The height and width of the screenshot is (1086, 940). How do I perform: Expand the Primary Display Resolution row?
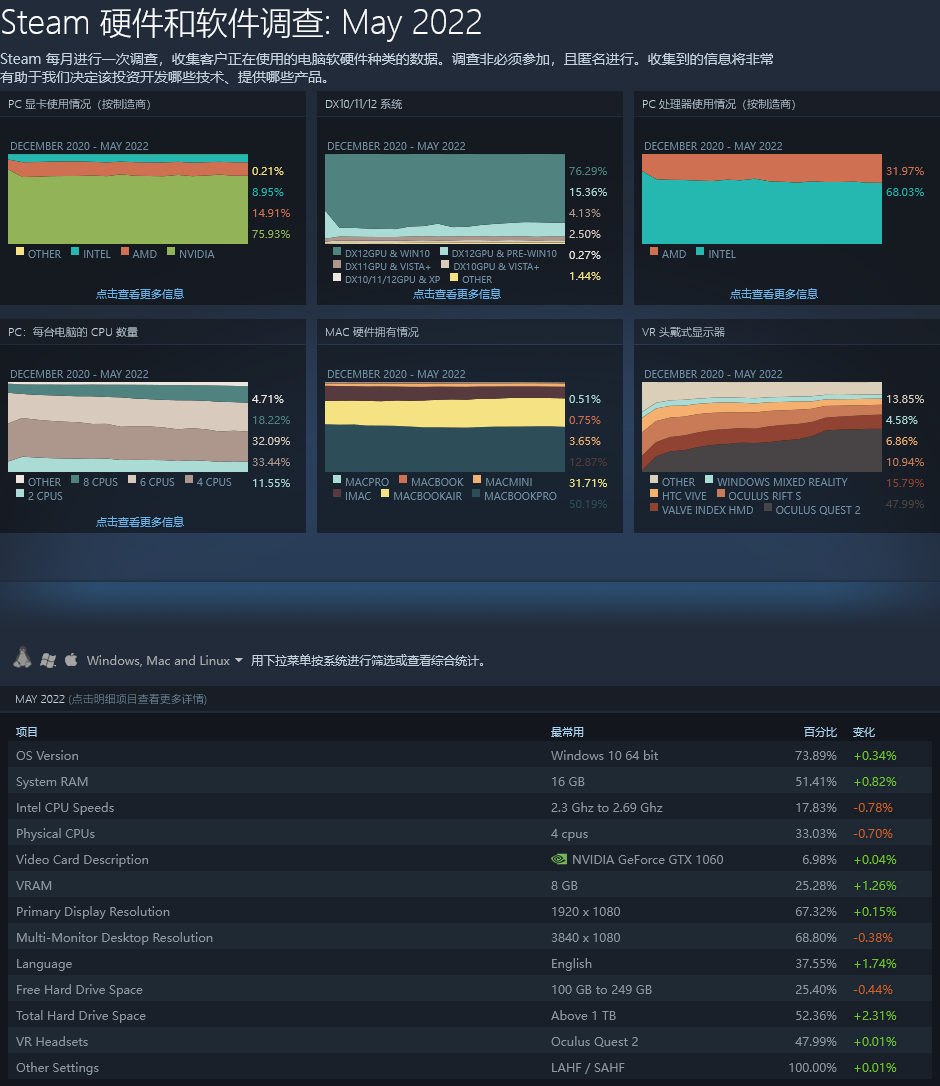tap(93, 911)
